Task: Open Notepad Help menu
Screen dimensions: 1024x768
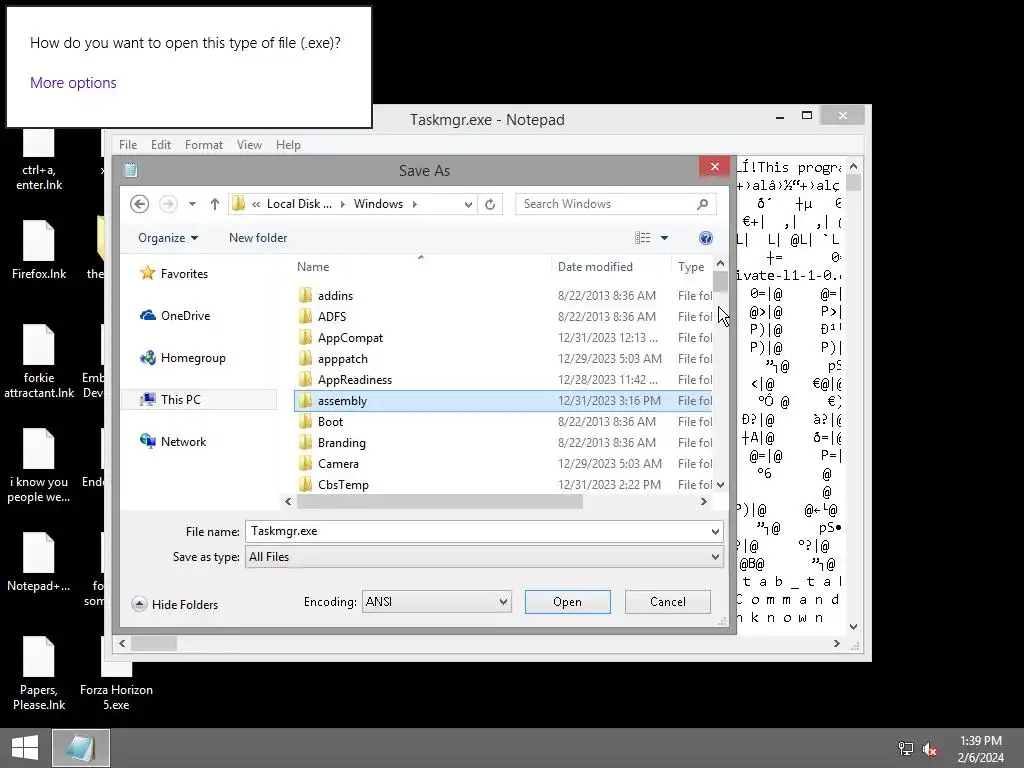Action: [x=288, y=145]
